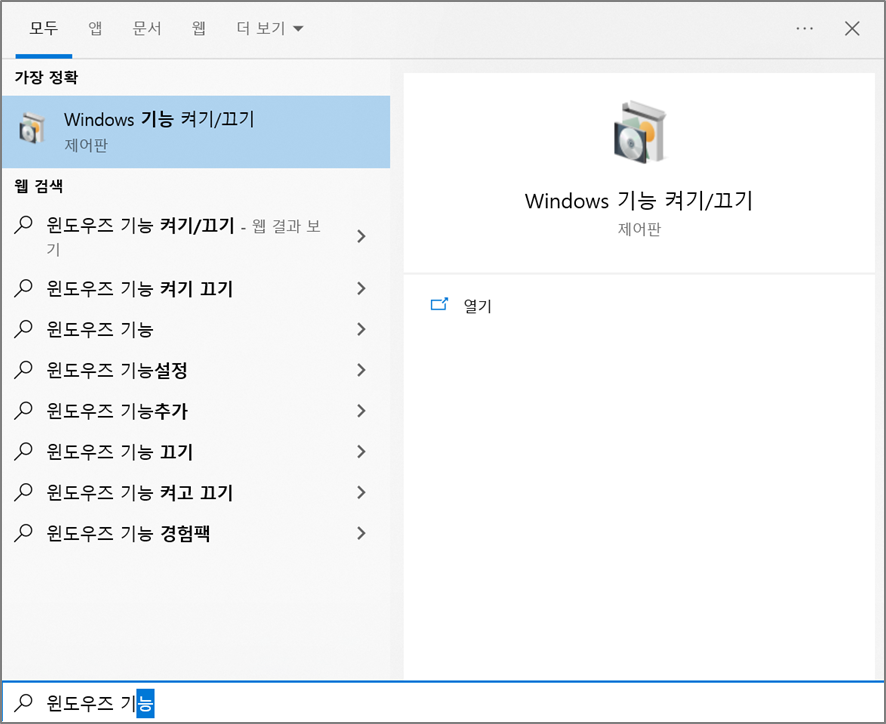Open the Windows 기능 켜기/끄기 best match result
The width and height of the screenshot is (886, 724).
196,132
